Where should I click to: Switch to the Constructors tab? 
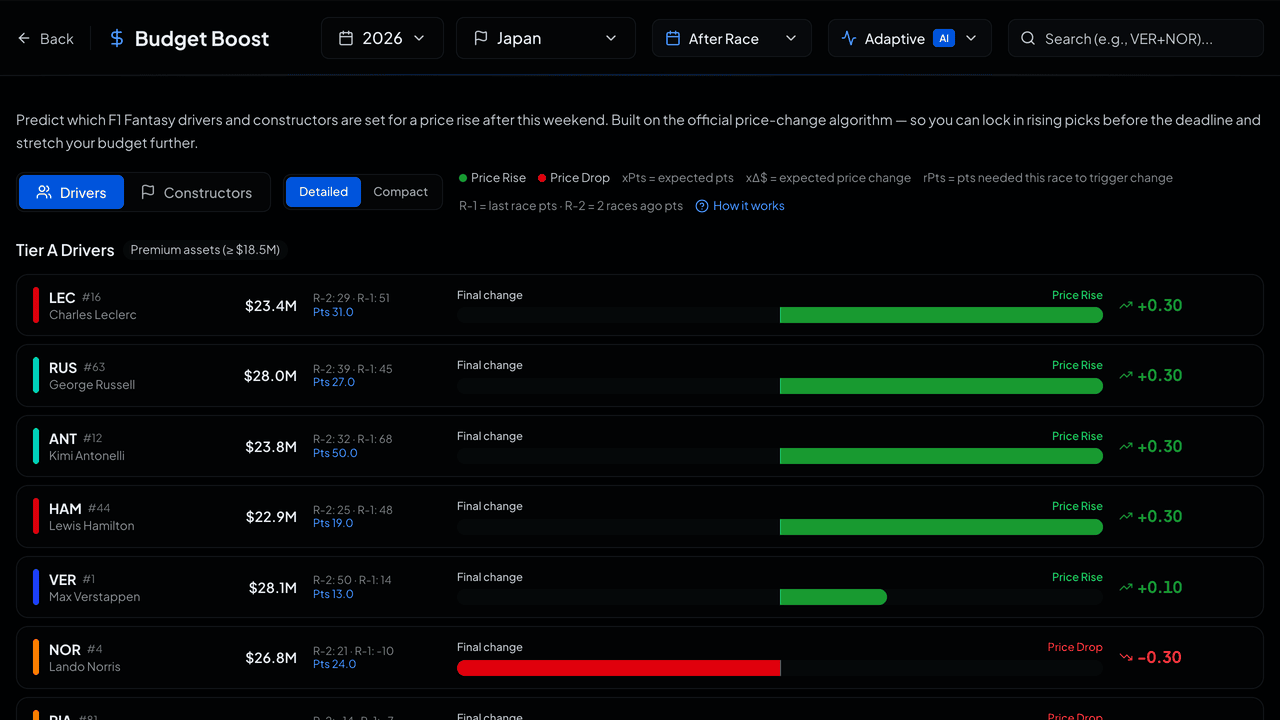[196, 192]
